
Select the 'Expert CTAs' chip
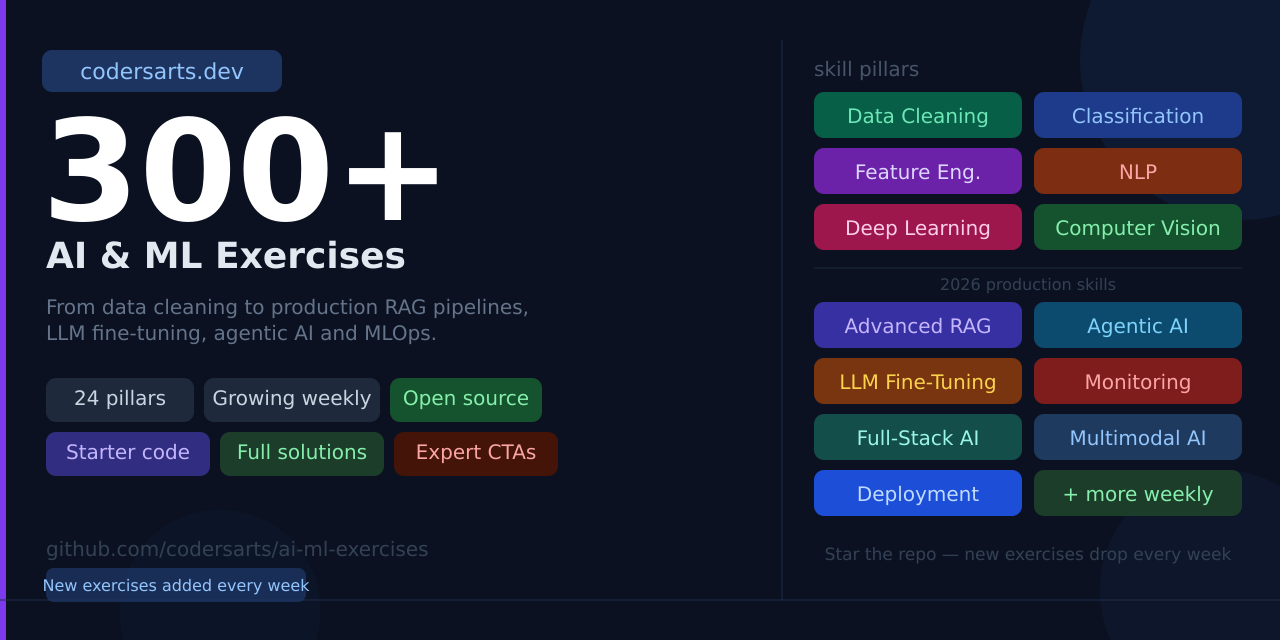point(476,453)
